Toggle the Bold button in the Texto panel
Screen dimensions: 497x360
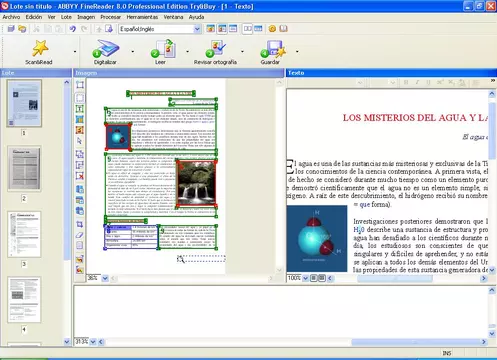coord(406,82)
